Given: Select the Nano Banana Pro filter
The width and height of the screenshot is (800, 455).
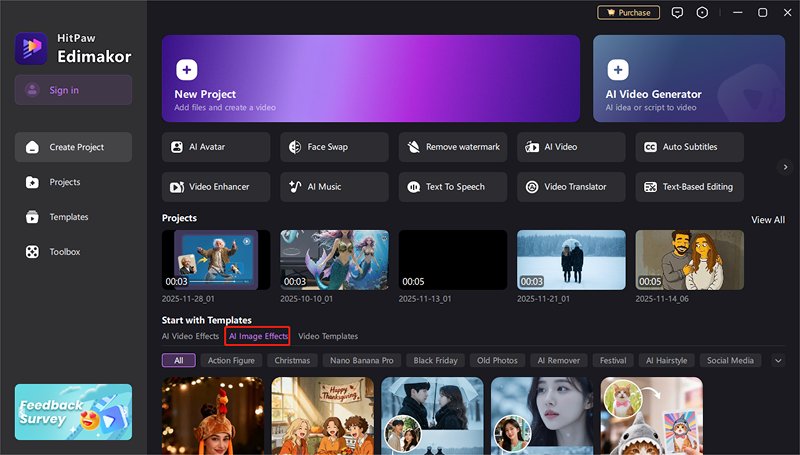Looking at the screenshot, I should 361,360.
